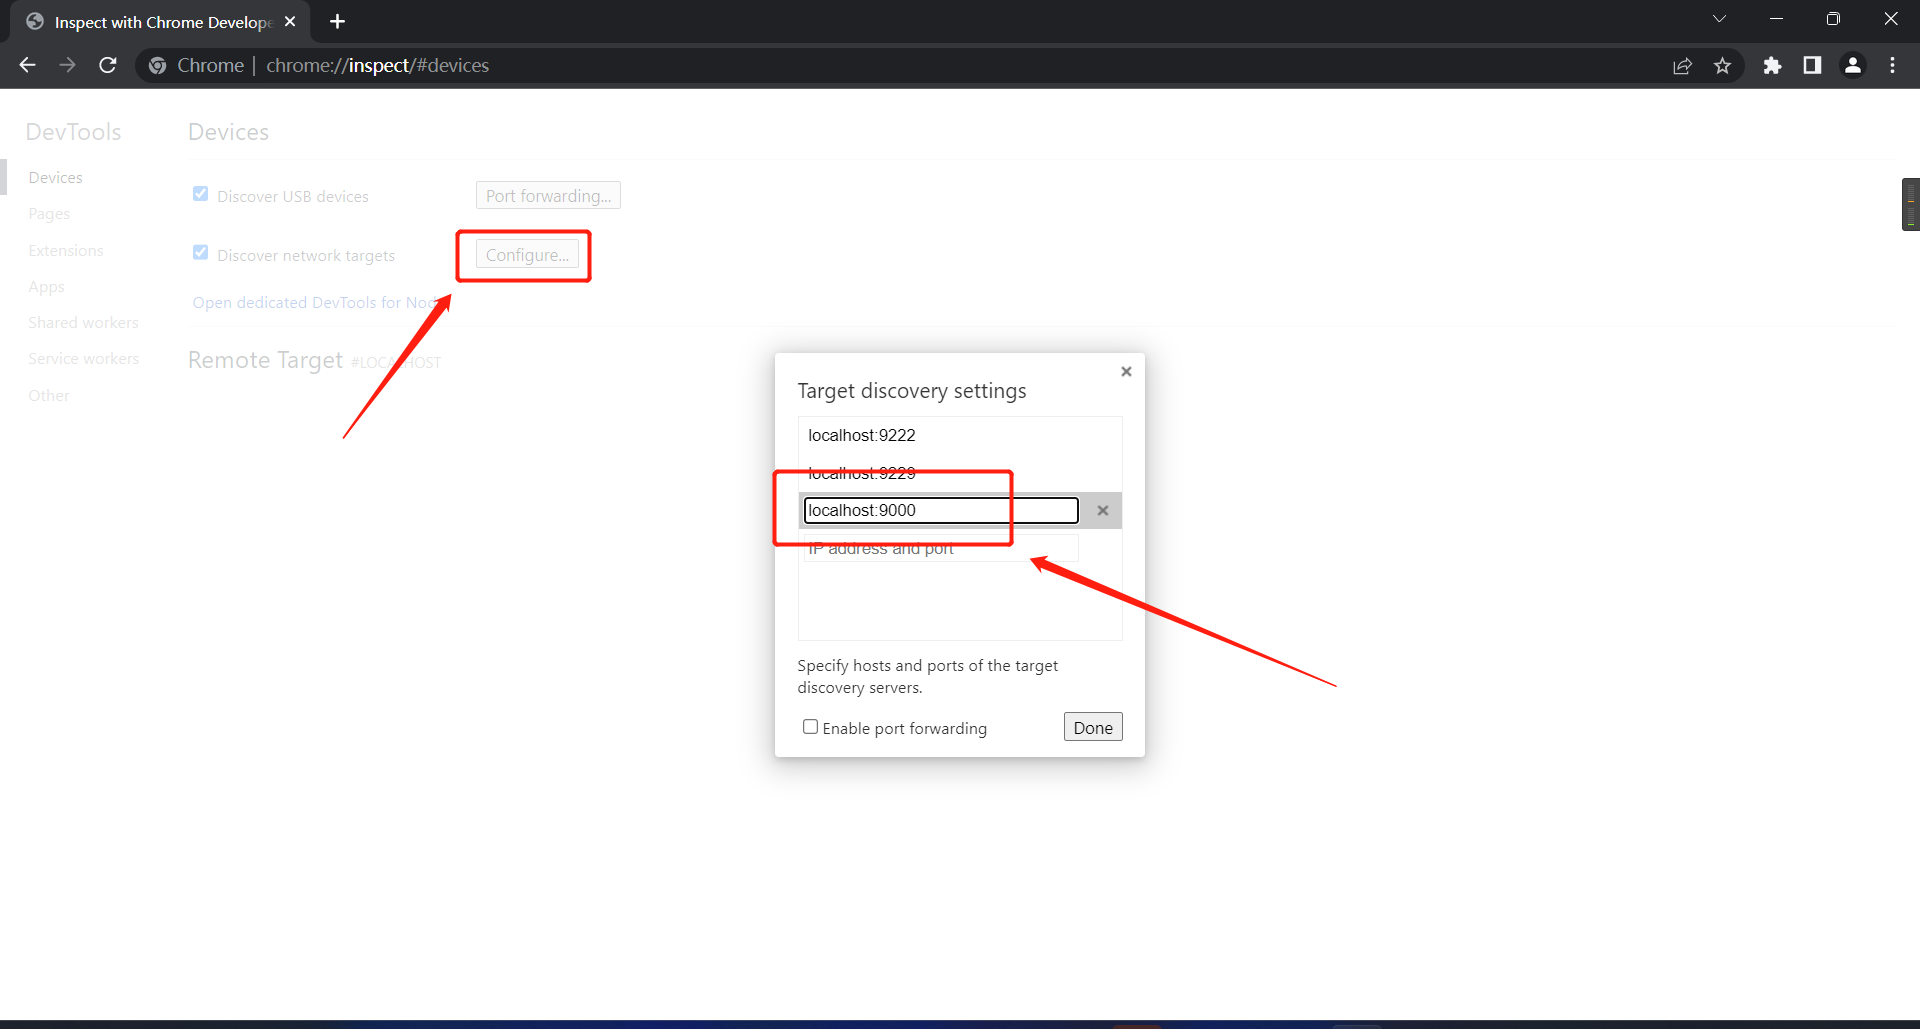Viewport: 1920px width, 1029px height.
Task: Open the Extensions puzzle-piece icon
Action: point(1772,65)
